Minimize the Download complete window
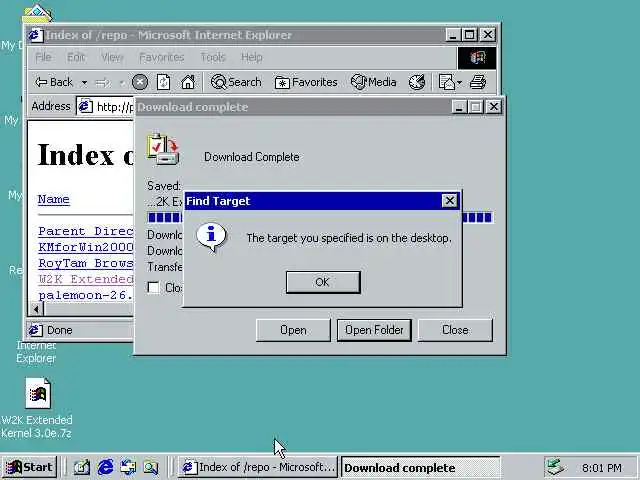The width and height of the screenshot is (640, 480). 460,107
